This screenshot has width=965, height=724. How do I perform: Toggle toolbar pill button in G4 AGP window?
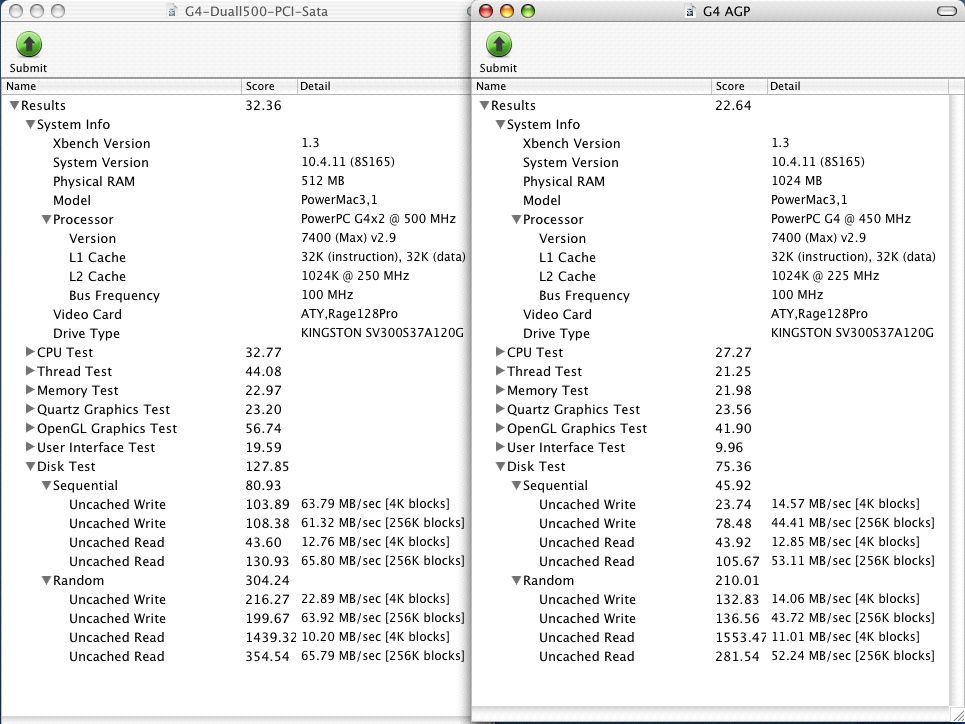(948, 11)
